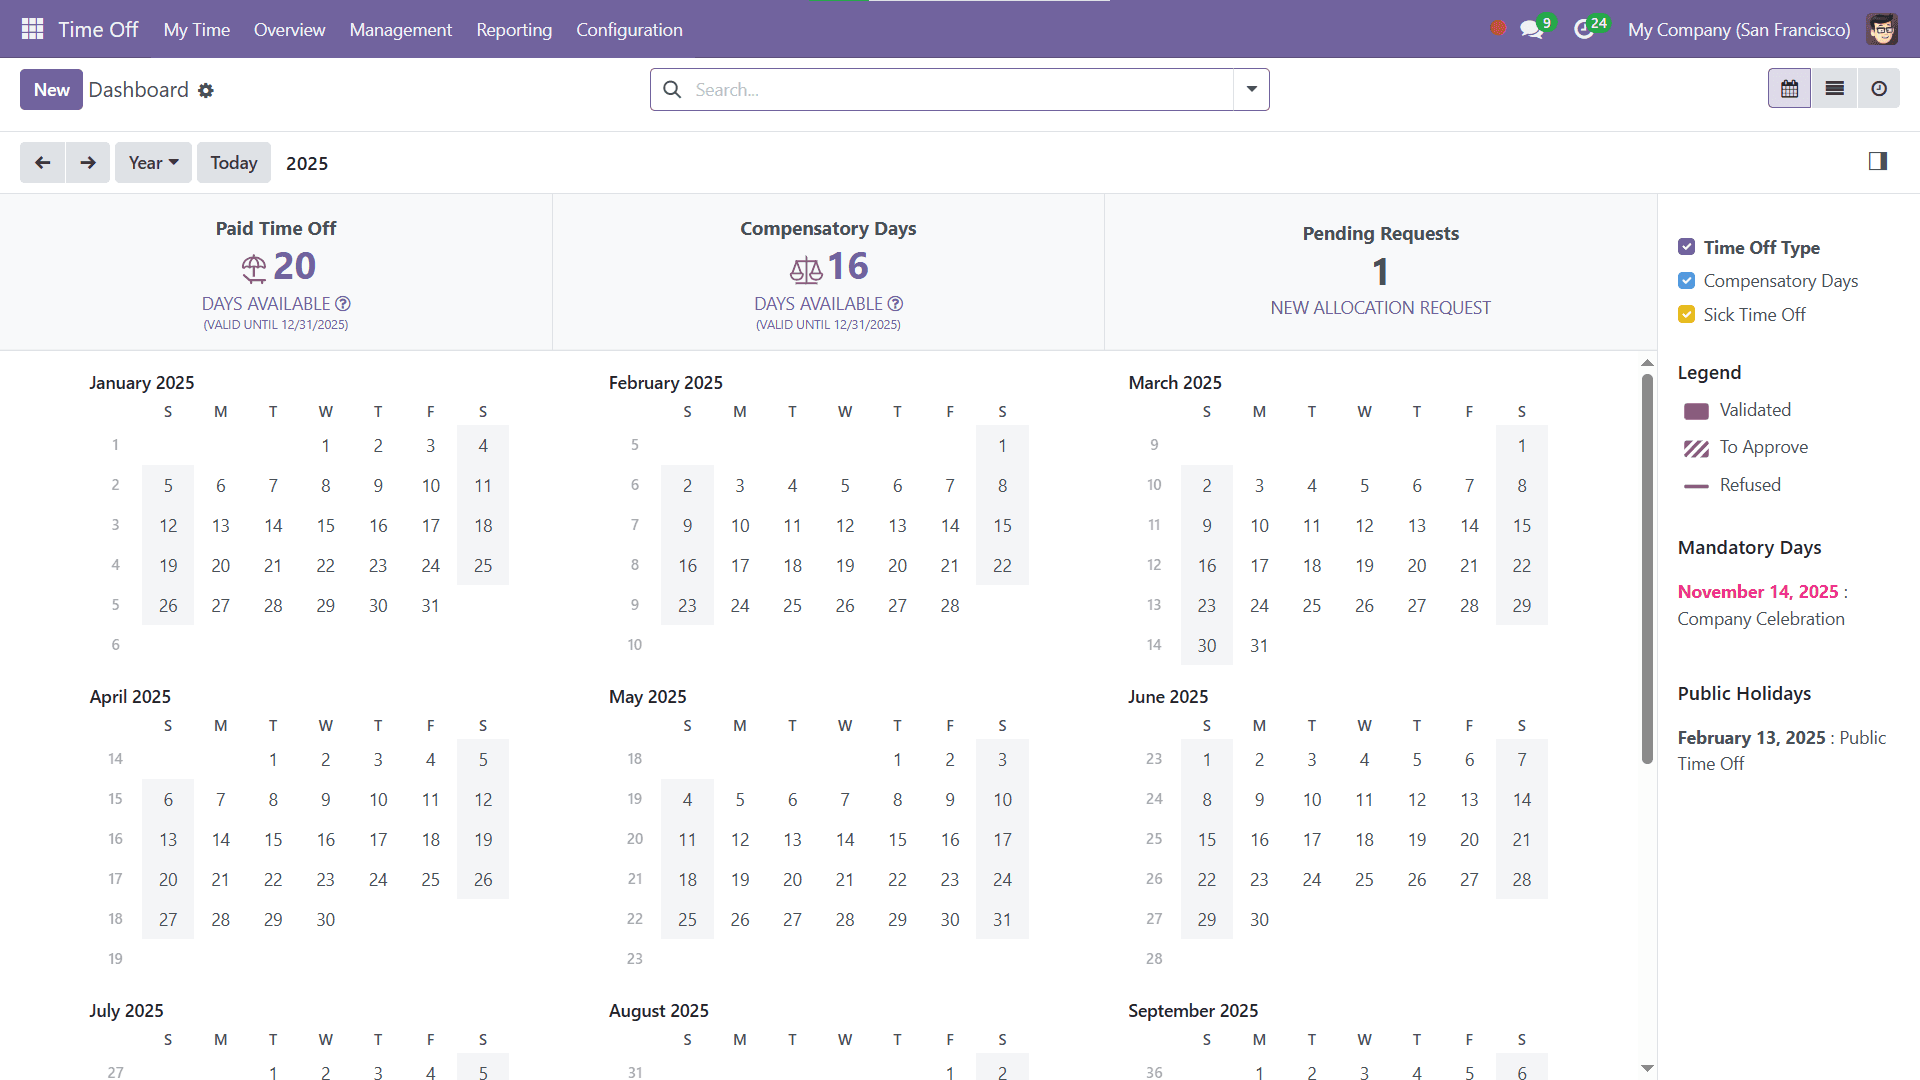
Task: Expand the search filters dropdown arrow
Action: pos(1250,89)
